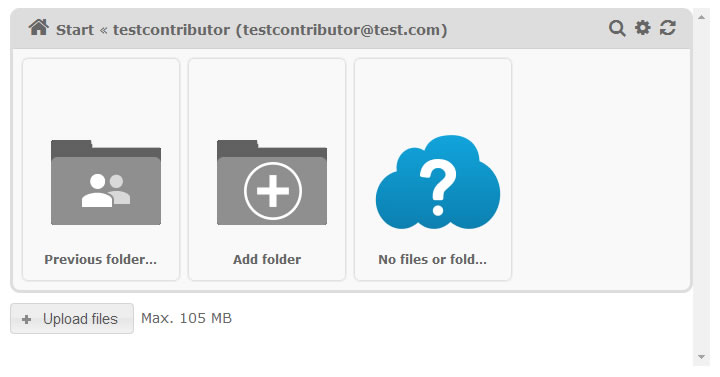Click the scrollbar up arrow
Screen dimensions: 720x377
point(701,17)
